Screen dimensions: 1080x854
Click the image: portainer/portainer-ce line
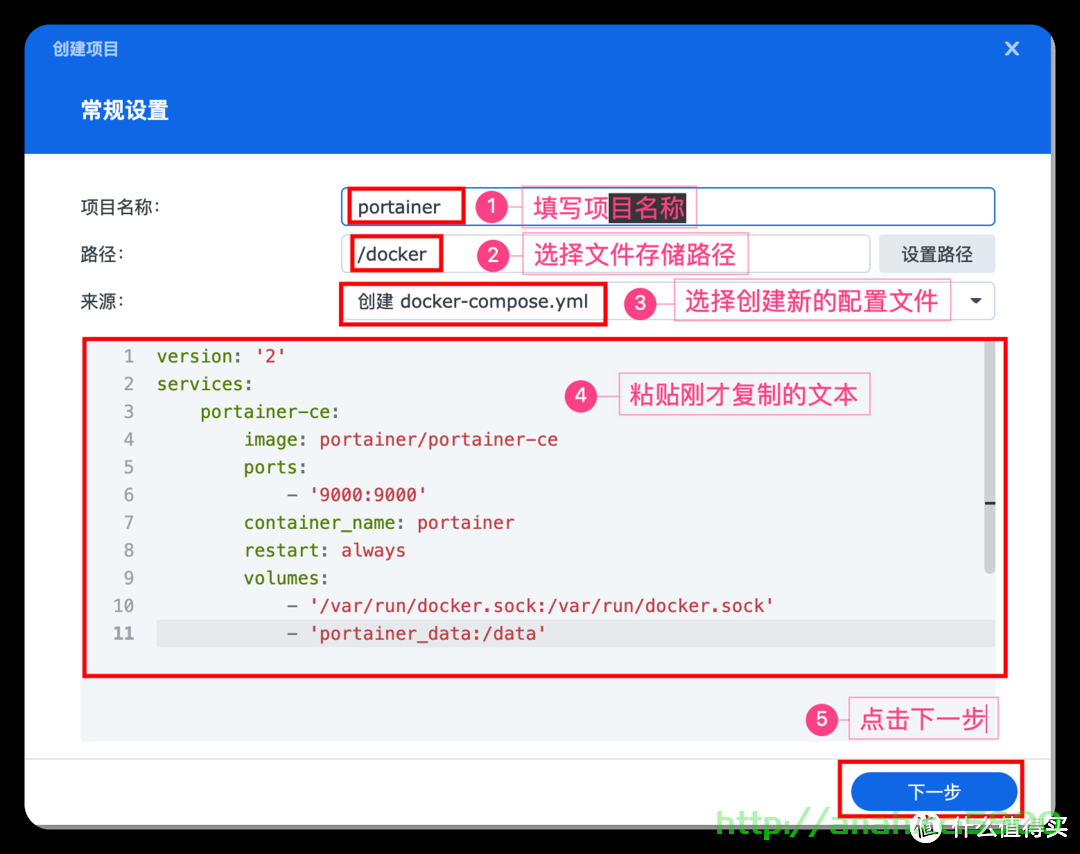(x=400, y=439)
